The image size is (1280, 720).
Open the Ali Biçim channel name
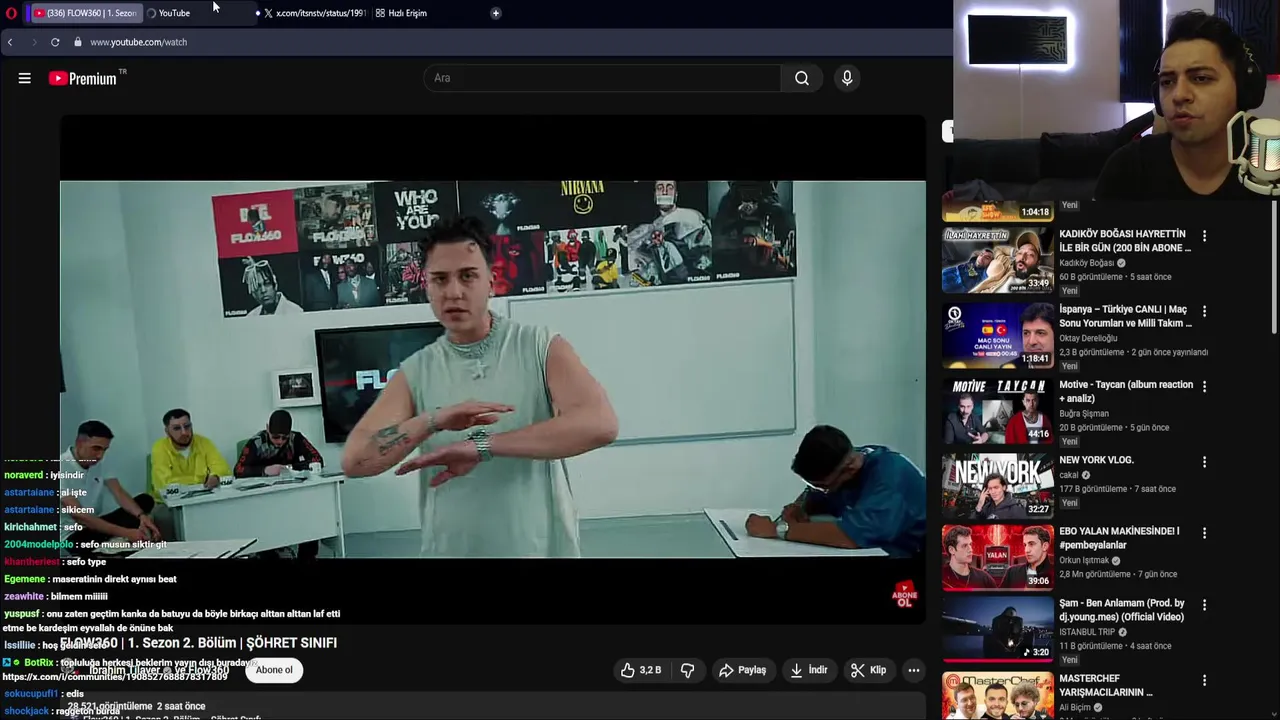point(1075,707)
